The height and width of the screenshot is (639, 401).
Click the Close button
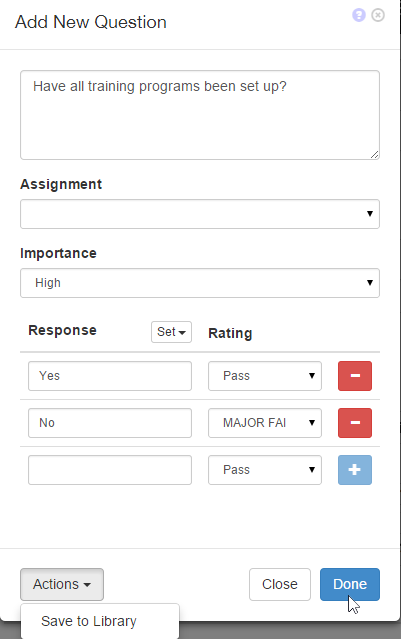tap(280, 584)
